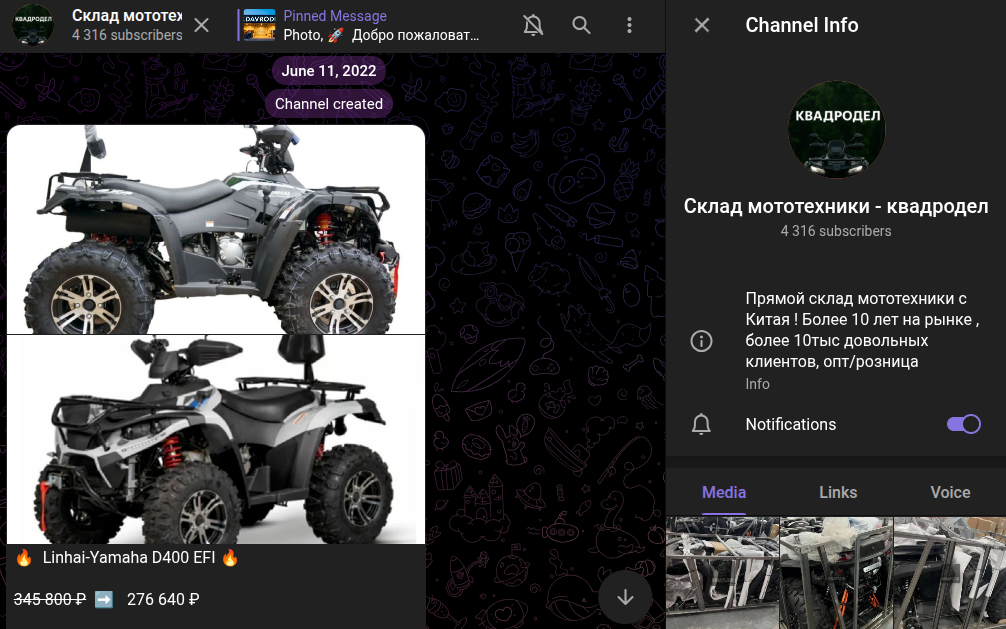Viewport: 1006px width, 629px height.
Task: Open the bottom ATV photo in the post
Action: [x=216, y=440]
